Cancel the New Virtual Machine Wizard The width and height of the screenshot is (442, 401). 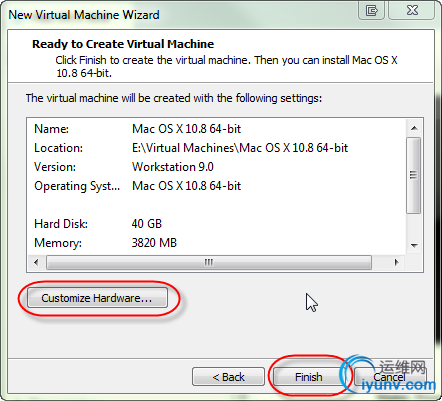tap(389, 377)
